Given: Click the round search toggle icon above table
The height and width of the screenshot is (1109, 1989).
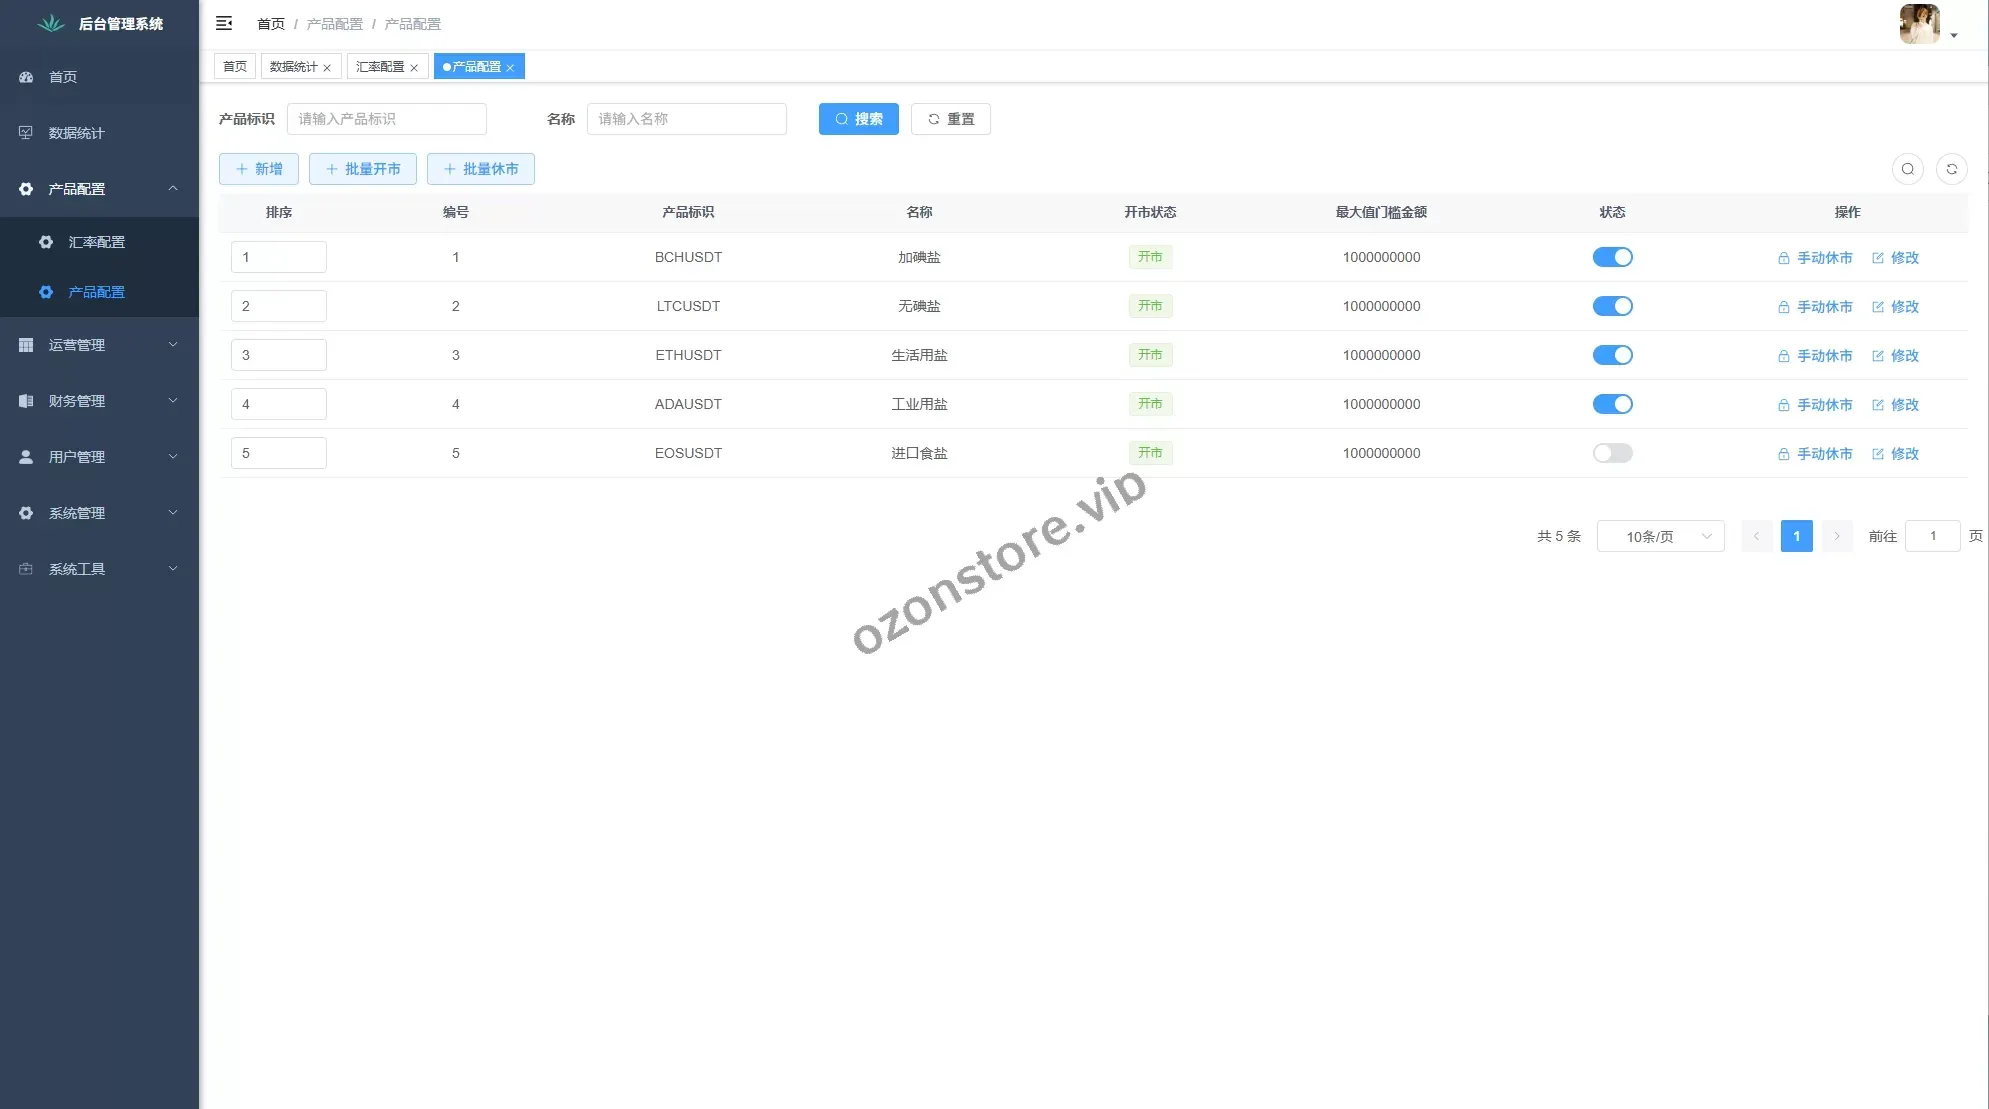Looking at the screenshot, I should point(1907,169).
